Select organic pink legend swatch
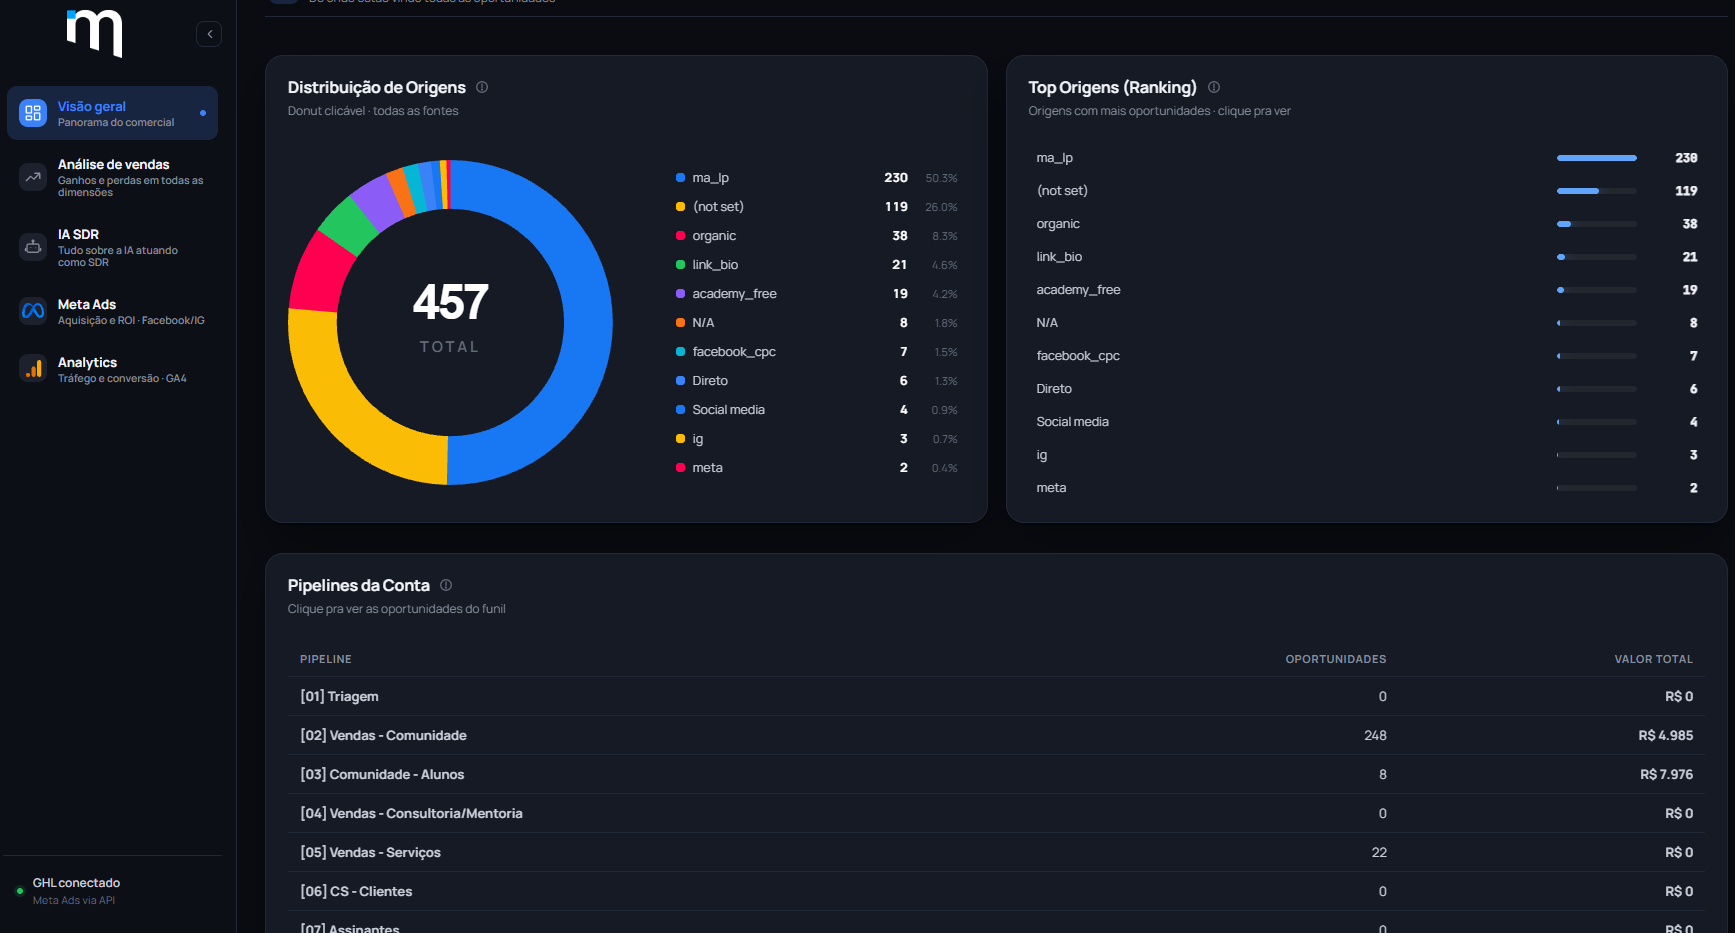The image size is (1735, 933). tap(680, 236)
